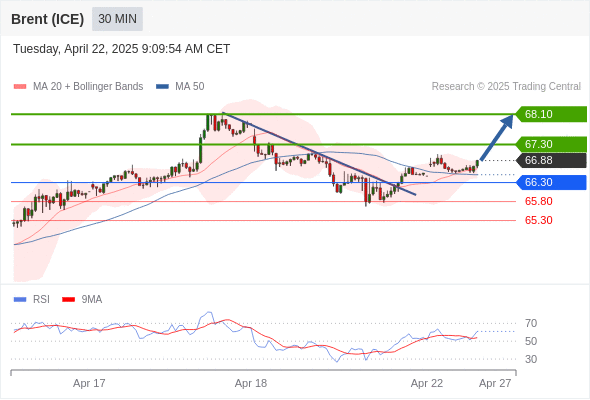Open the Research © 2025 Trading Central credit

click(x=506, y=87)
